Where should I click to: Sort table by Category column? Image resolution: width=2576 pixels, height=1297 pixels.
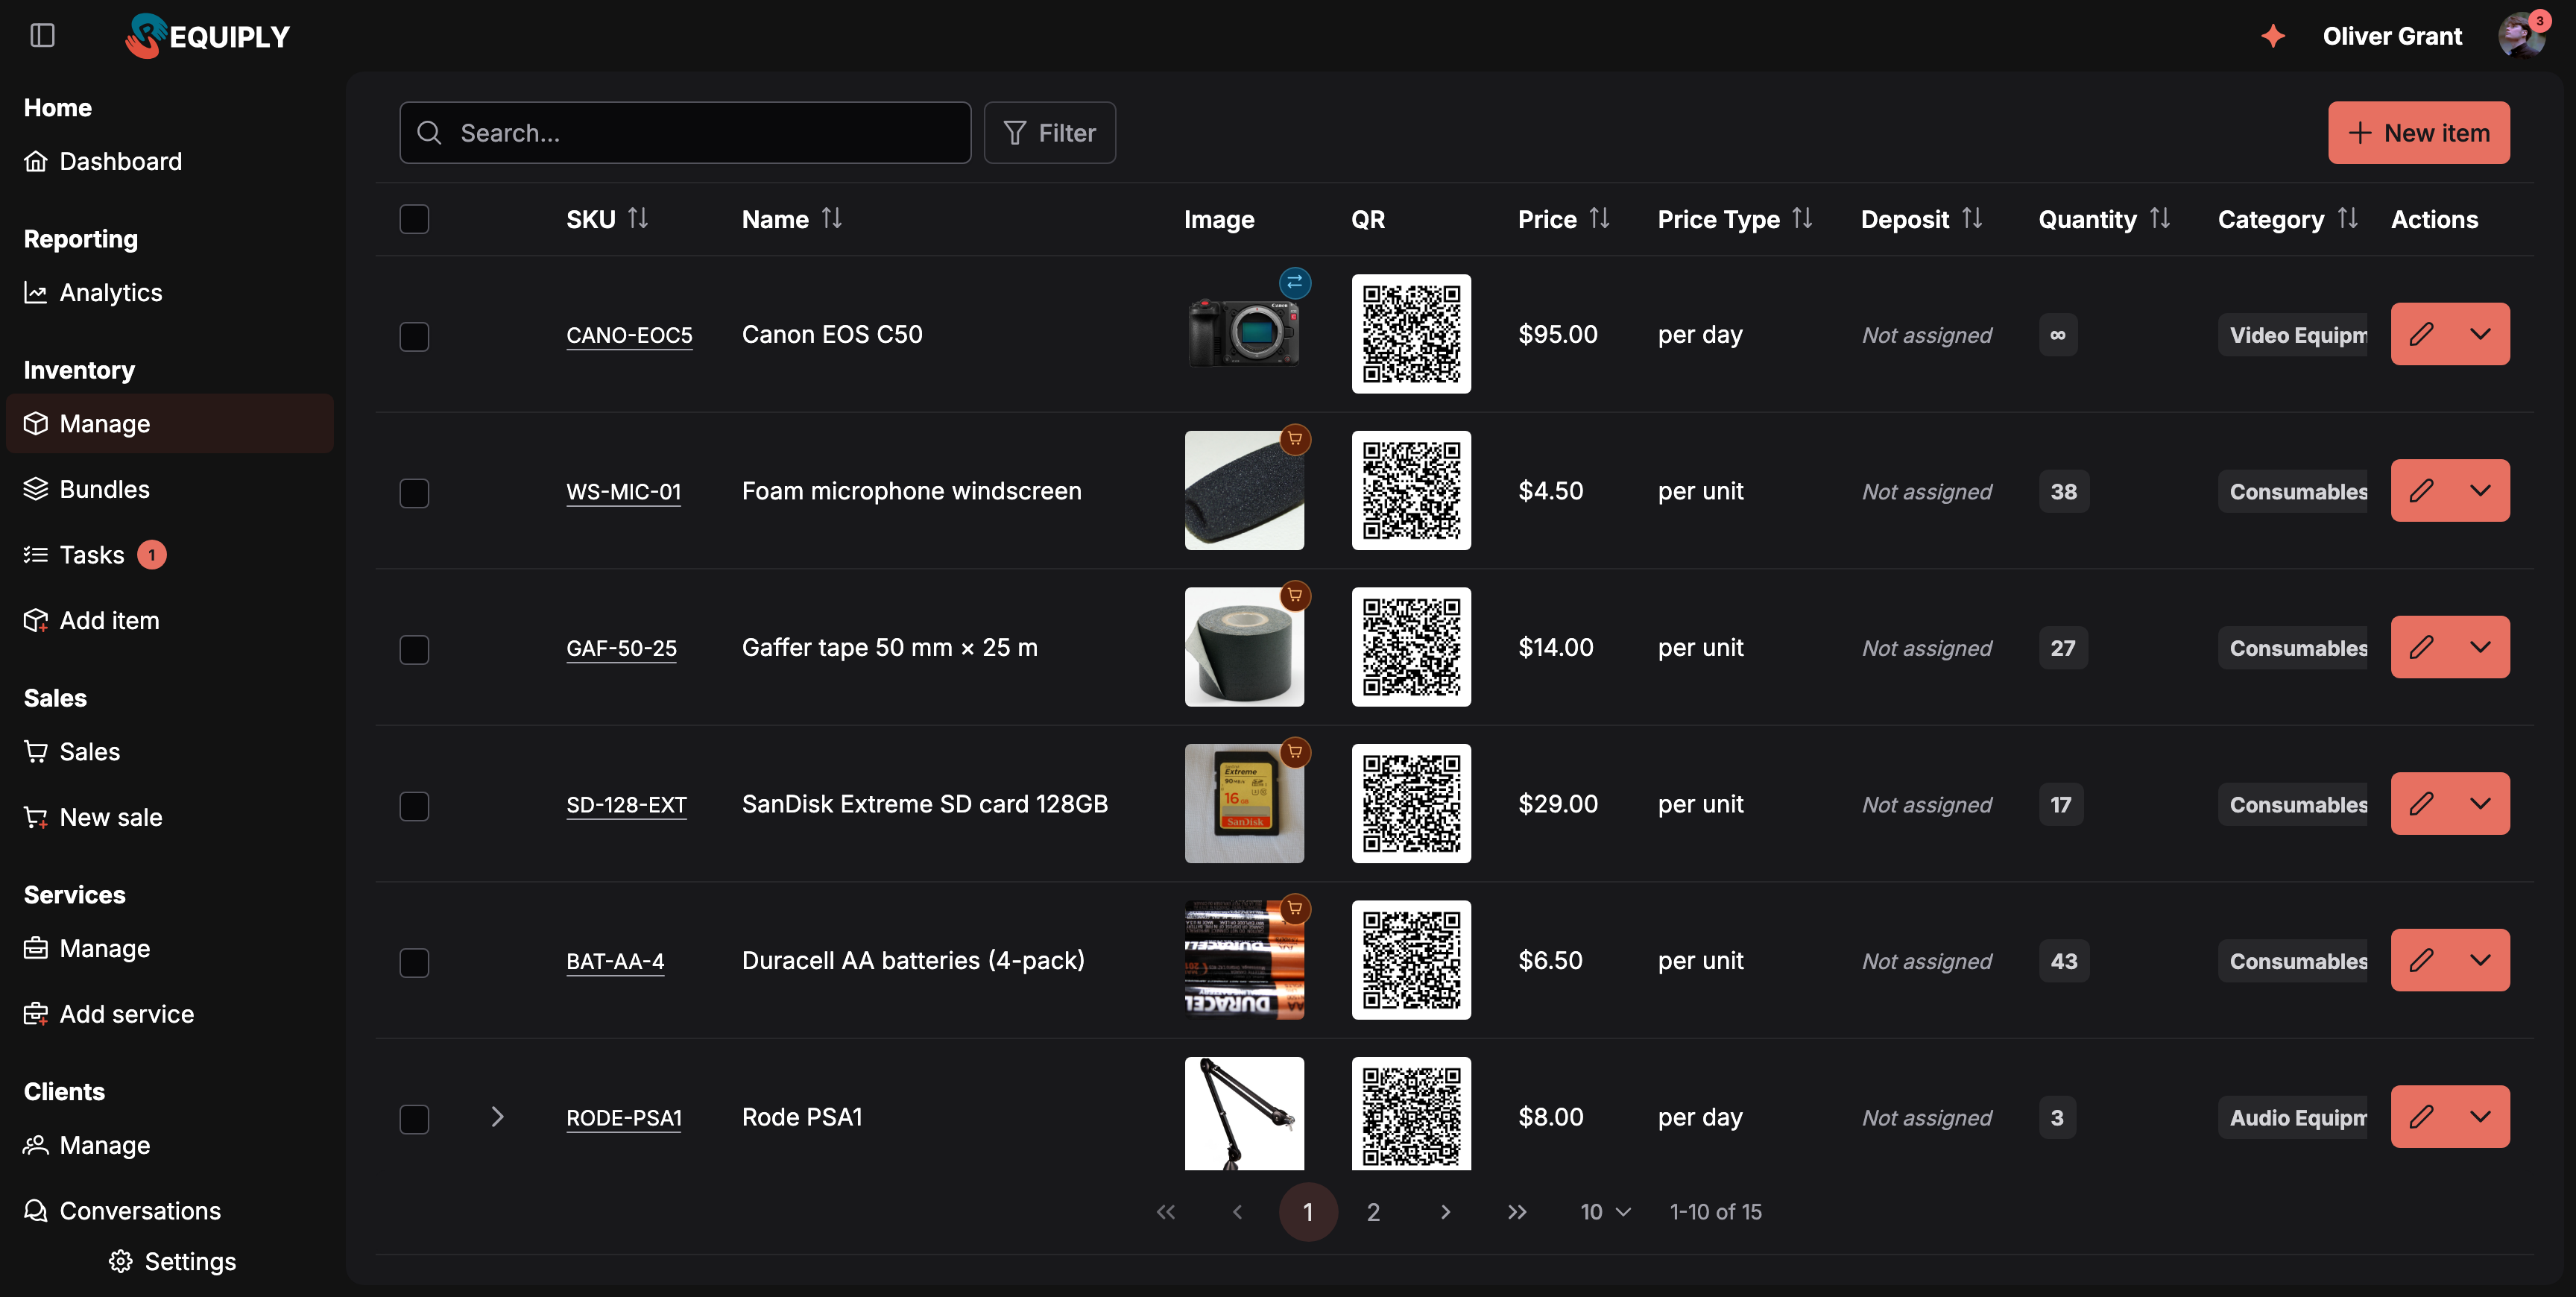(x=2348, y=218)
